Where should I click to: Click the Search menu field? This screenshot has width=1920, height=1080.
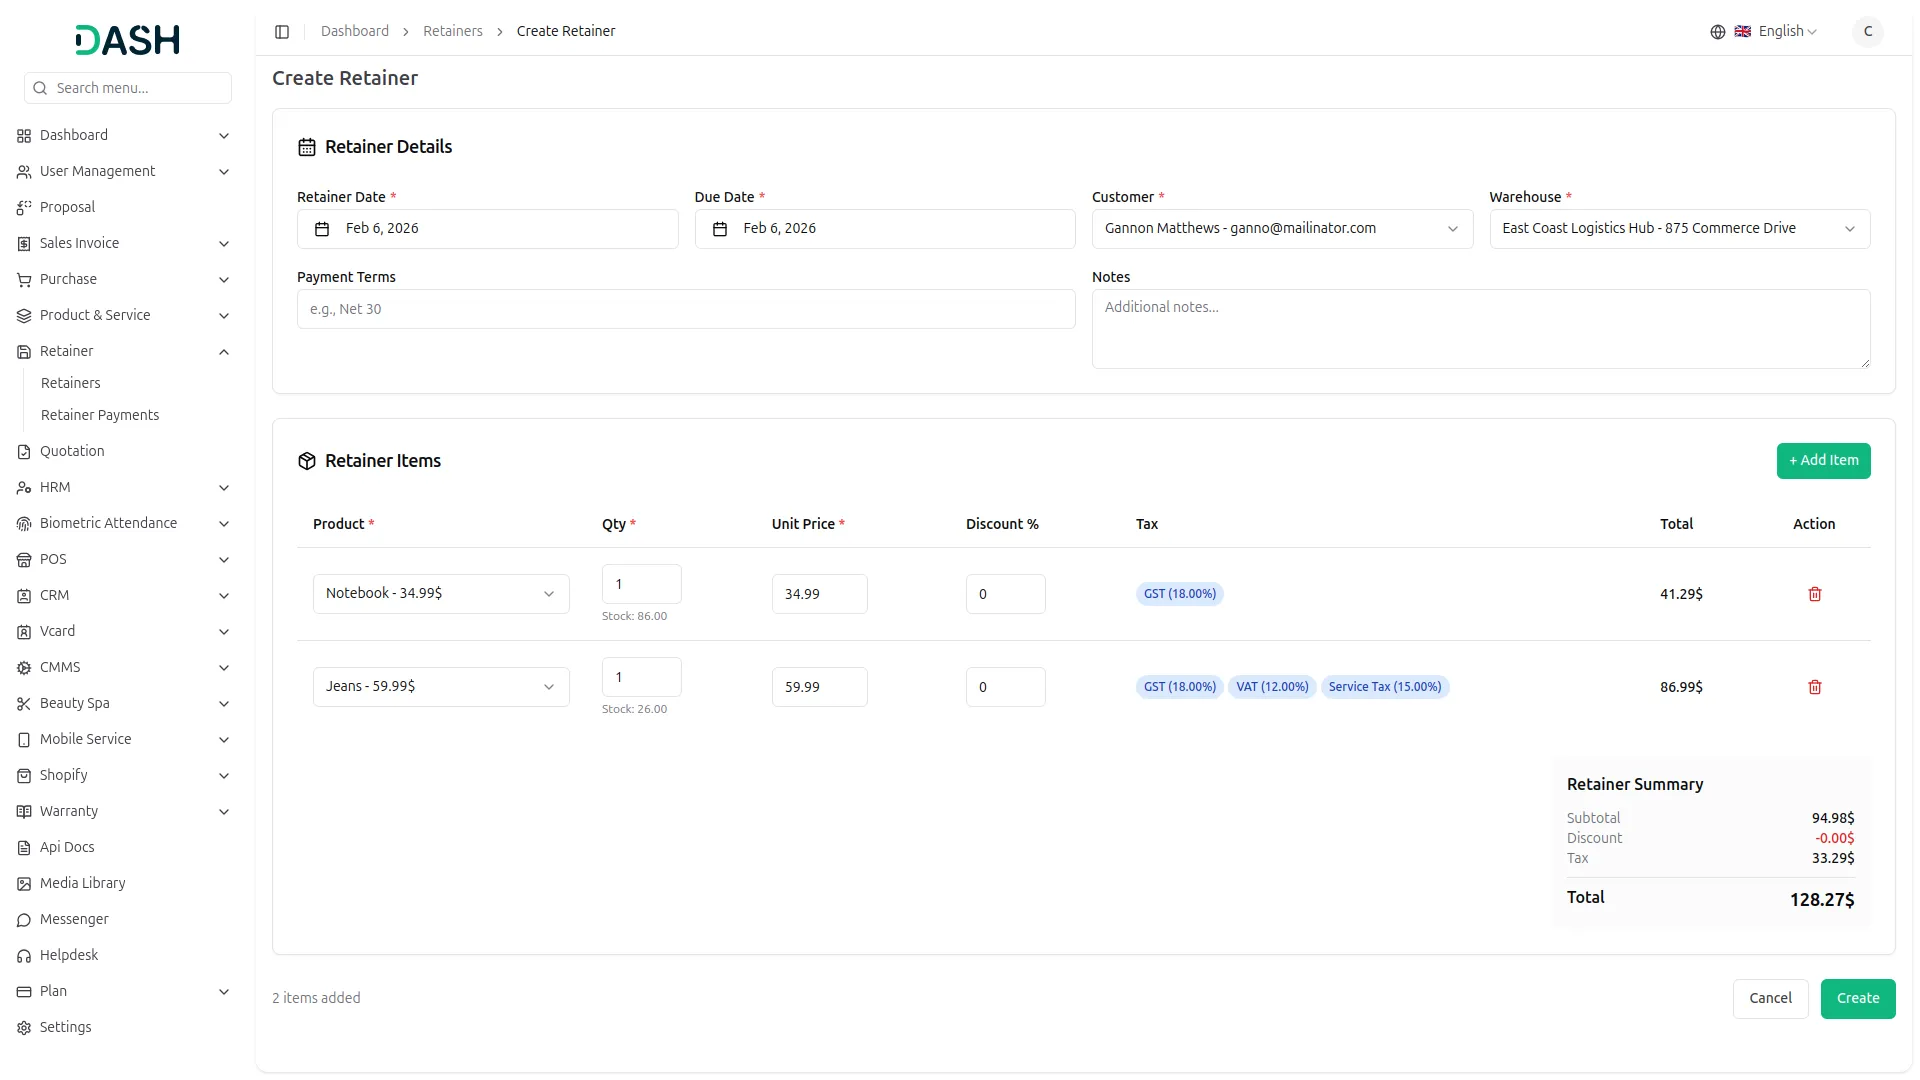(128, 88)
